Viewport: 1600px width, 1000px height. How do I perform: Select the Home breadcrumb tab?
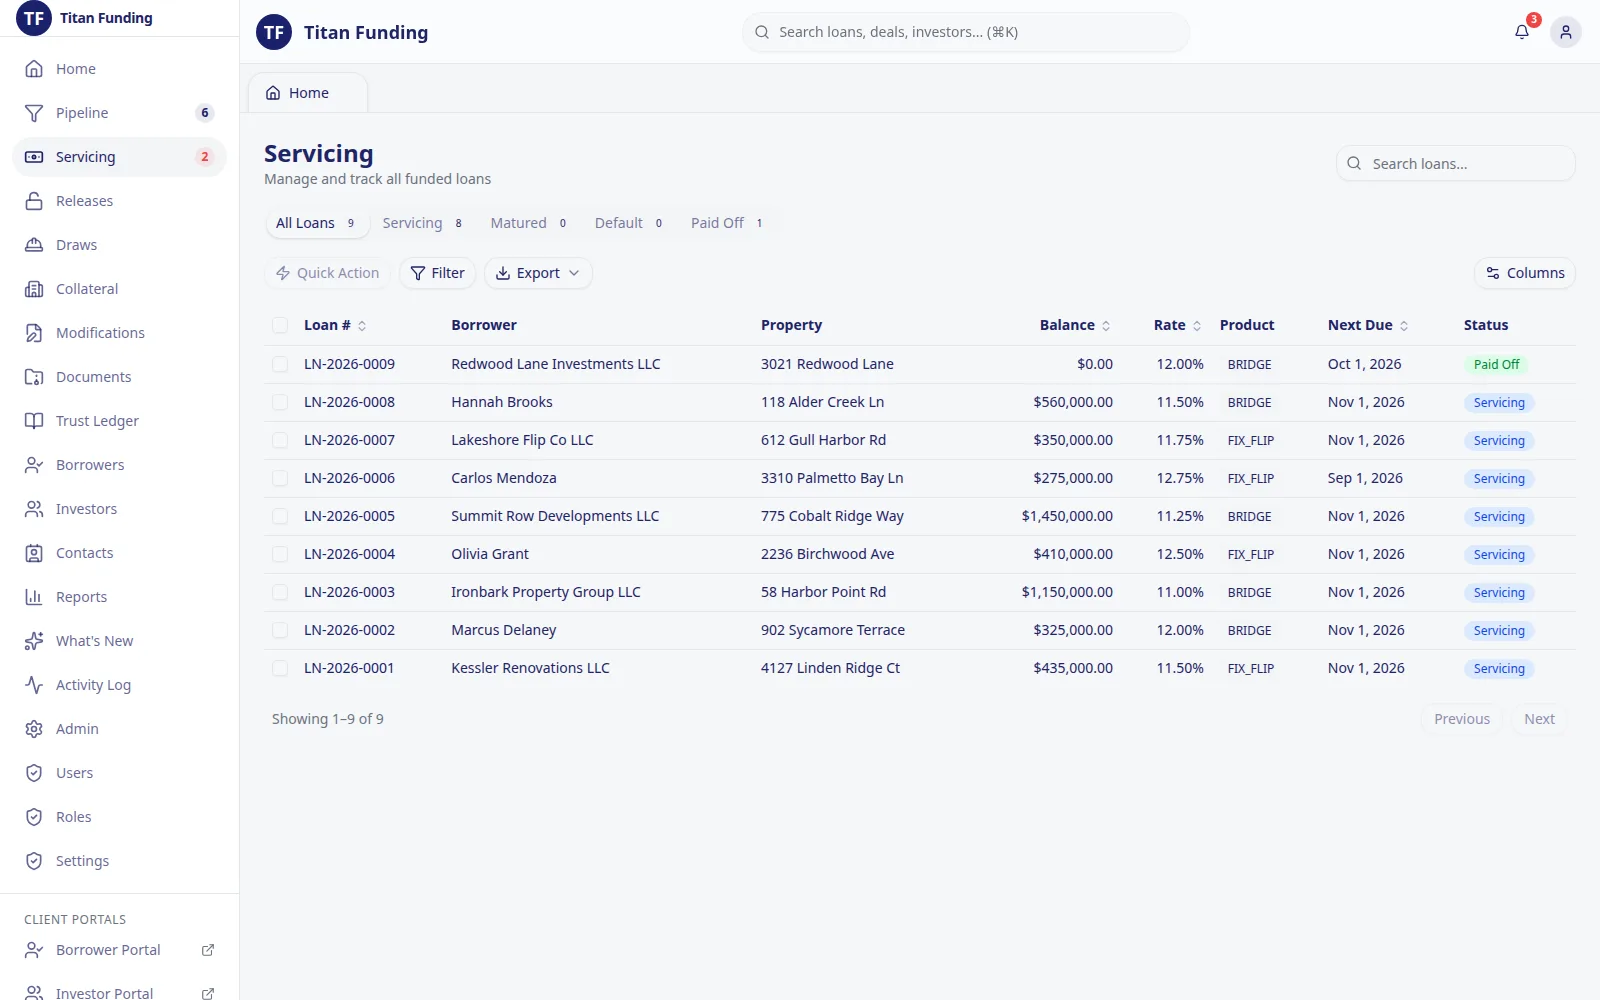point(308,93)
